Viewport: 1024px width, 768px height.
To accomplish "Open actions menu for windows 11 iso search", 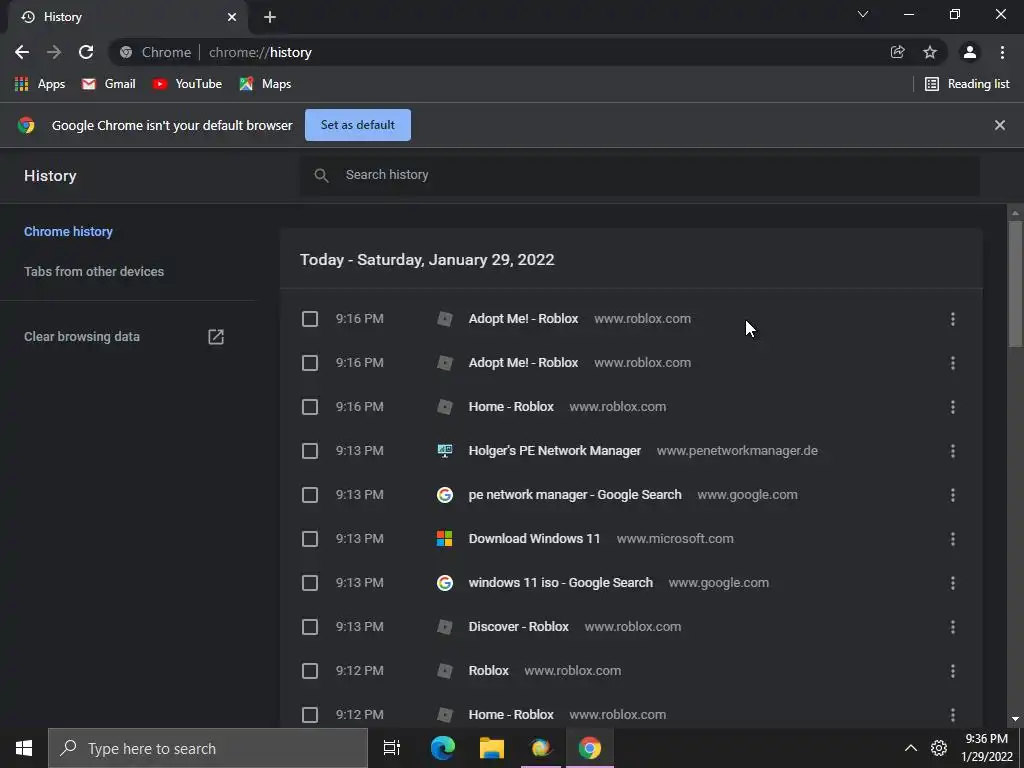I will (953, 583).
